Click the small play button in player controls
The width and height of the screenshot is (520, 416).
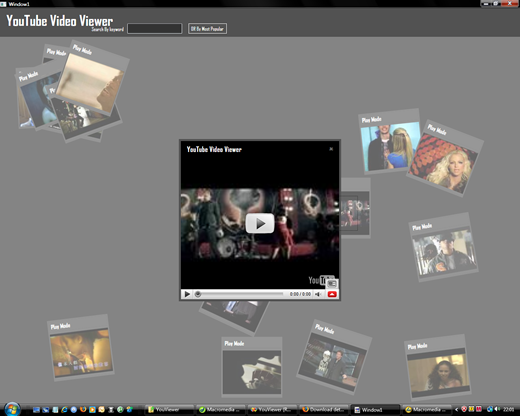[x=187, y=294]
